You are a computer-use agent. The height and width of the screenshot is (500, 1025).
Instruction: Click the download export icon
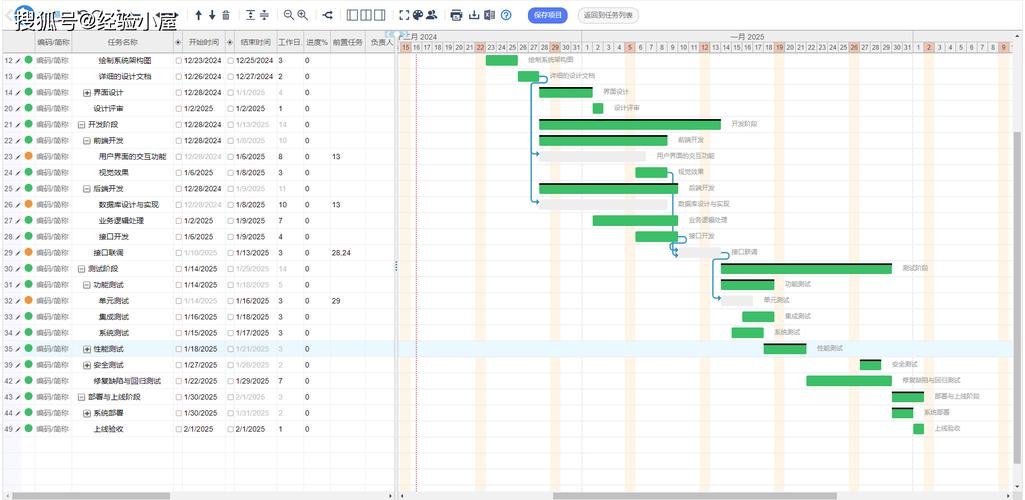475,15
